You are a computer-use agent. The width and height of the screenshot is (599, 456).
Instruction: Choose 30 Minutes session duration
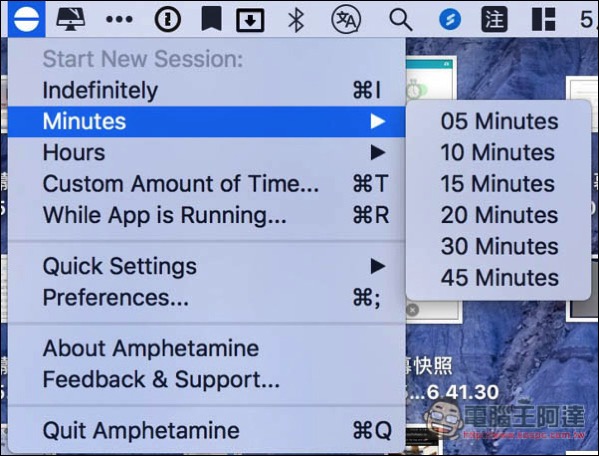click(499, 246)
